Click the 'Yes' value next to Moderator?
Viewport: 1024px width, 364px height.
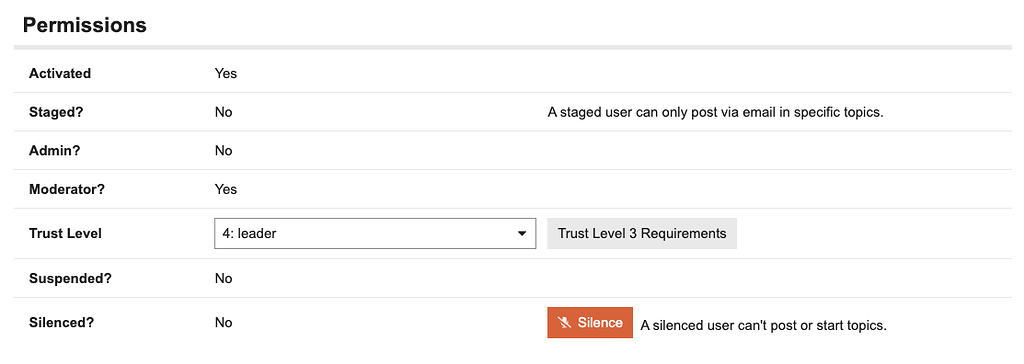point(226,189)
